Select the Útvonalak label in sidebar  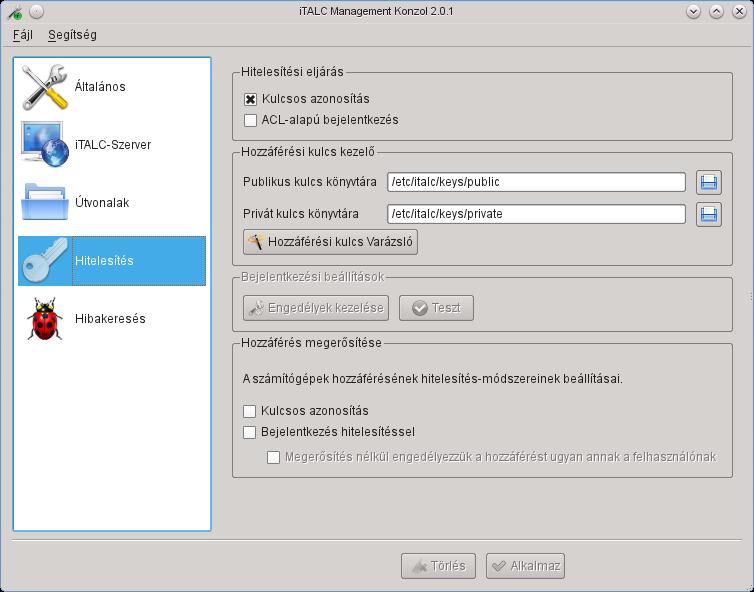point(102,203)
